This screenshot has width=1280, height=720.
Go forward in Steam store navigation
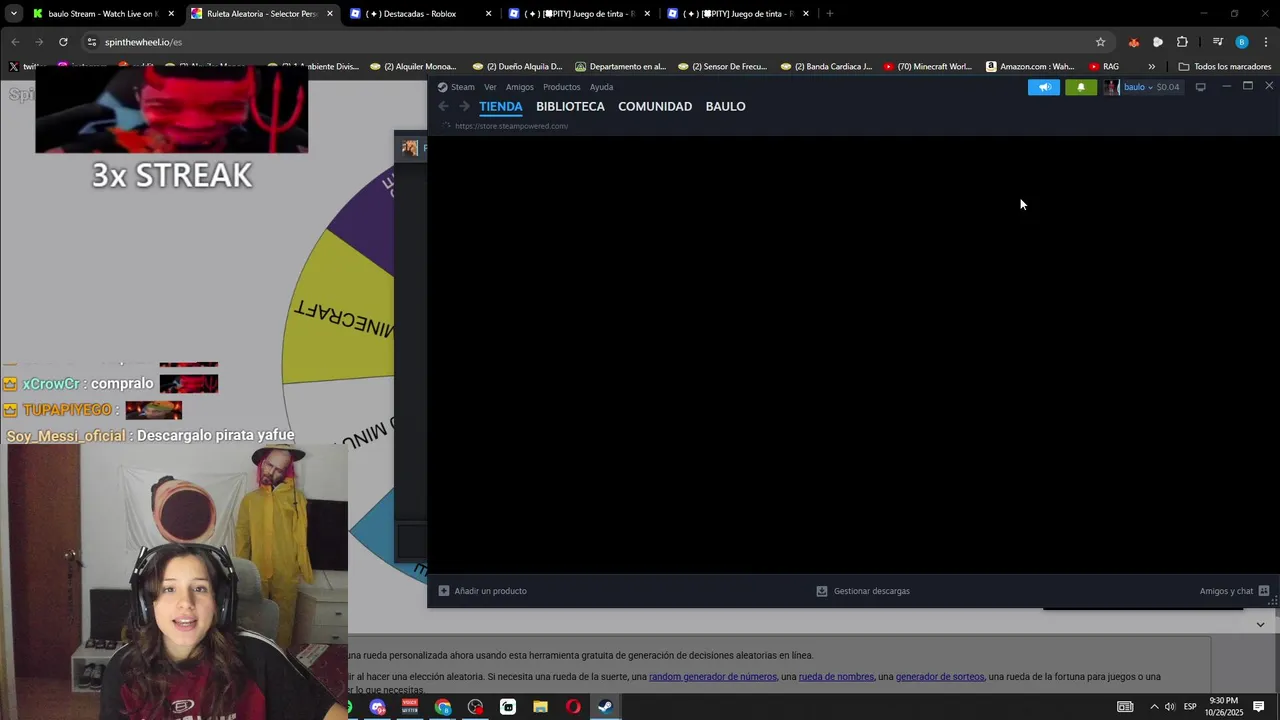click(x=464, y=106)
